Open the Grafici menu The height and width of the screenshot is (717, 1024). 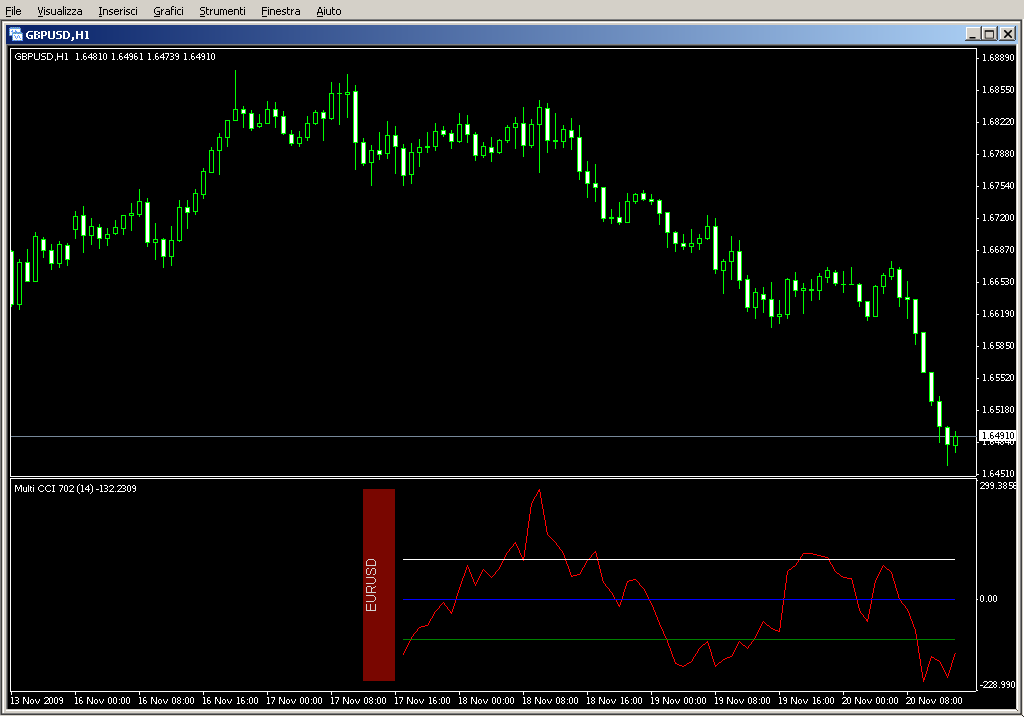(168, 11)
